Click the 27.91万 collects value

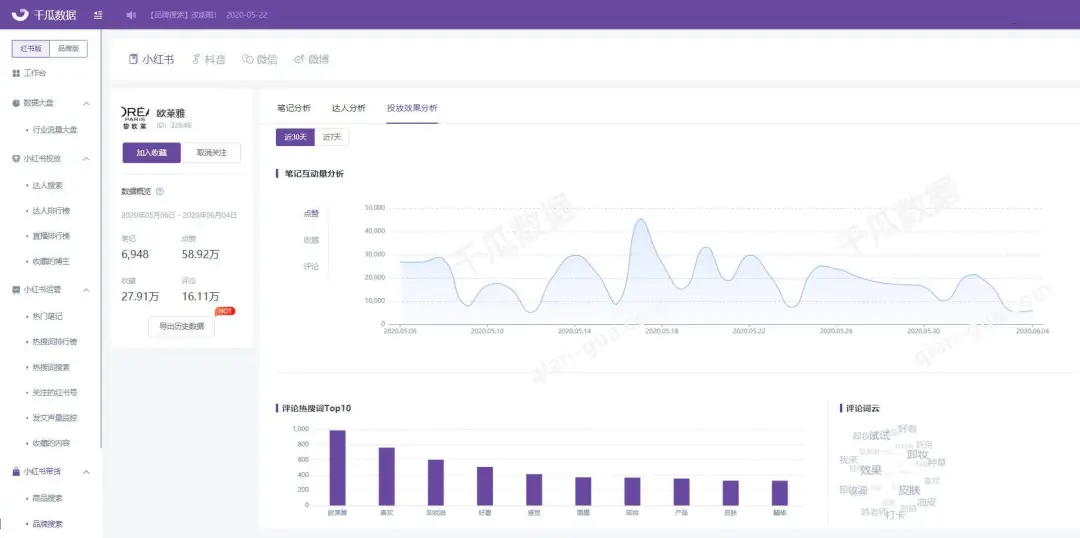pos(141,297)
